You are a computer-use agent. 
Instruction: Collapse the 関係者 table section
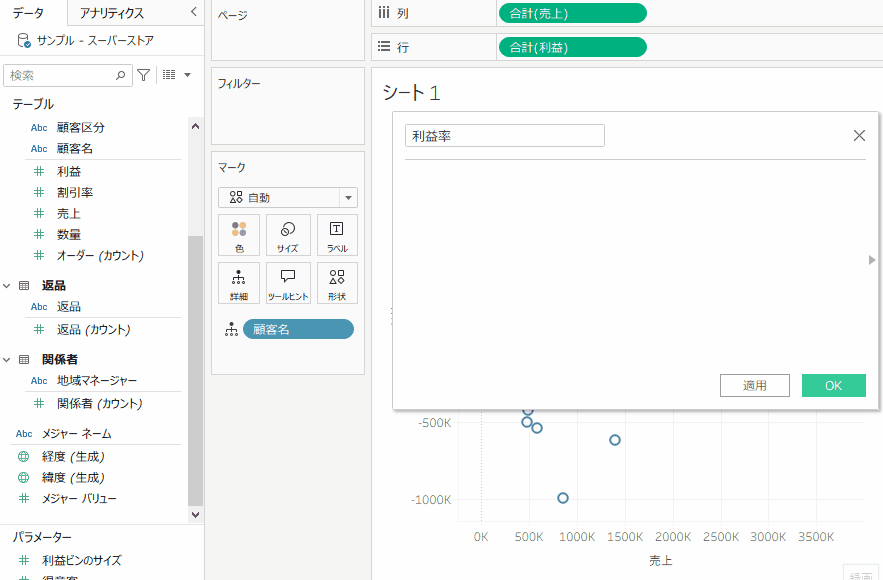pyautogui.click(x=8, y=359)
